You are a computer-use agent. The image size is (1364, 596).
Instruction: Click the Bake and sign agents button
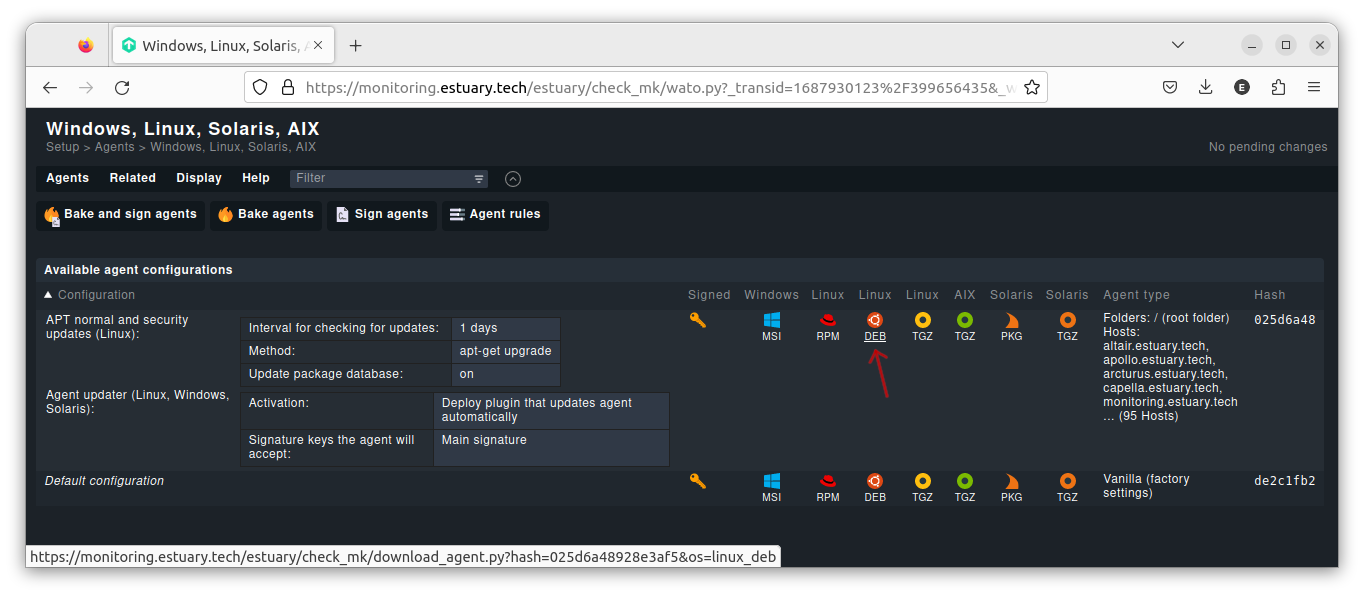(x=120, y=214)
